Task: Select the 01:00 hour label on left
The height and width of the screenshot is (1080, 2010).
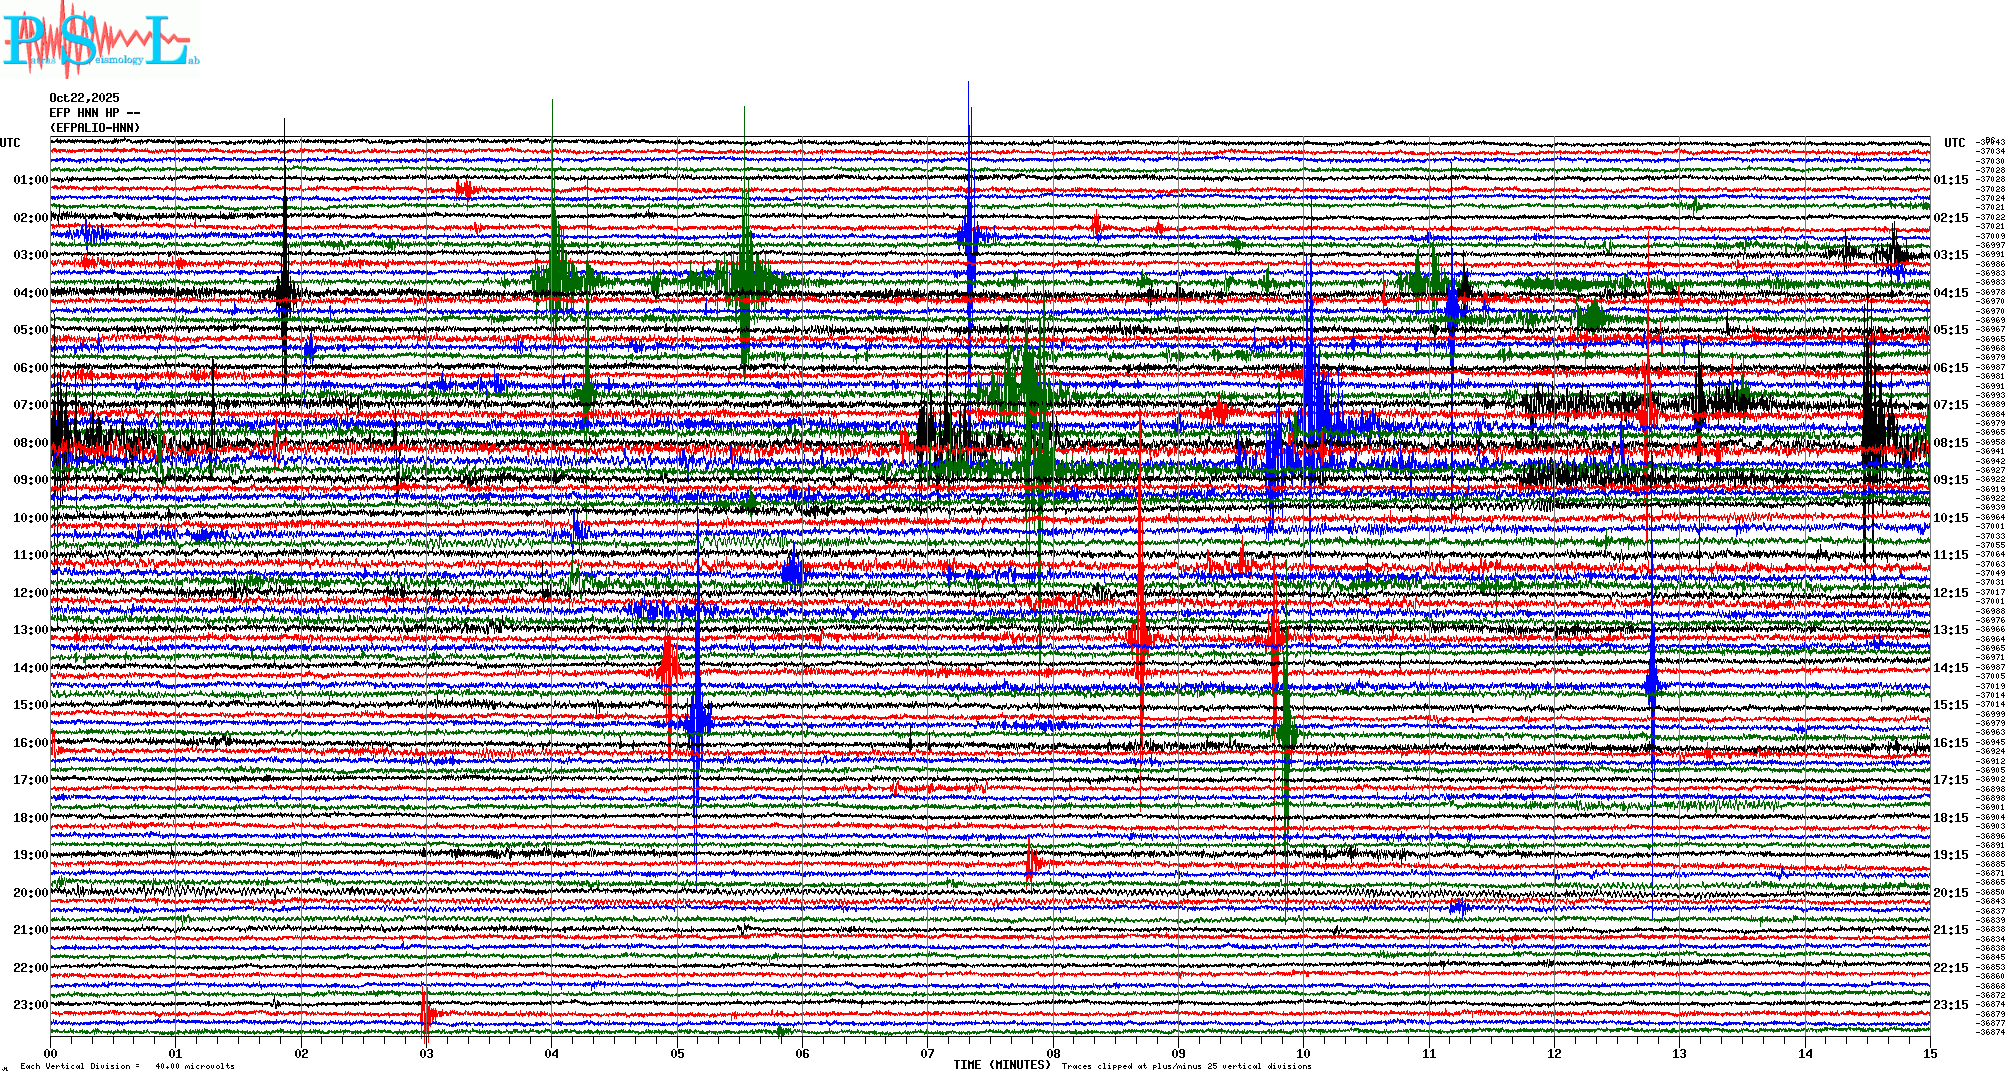Action: [x=30, y=180]
